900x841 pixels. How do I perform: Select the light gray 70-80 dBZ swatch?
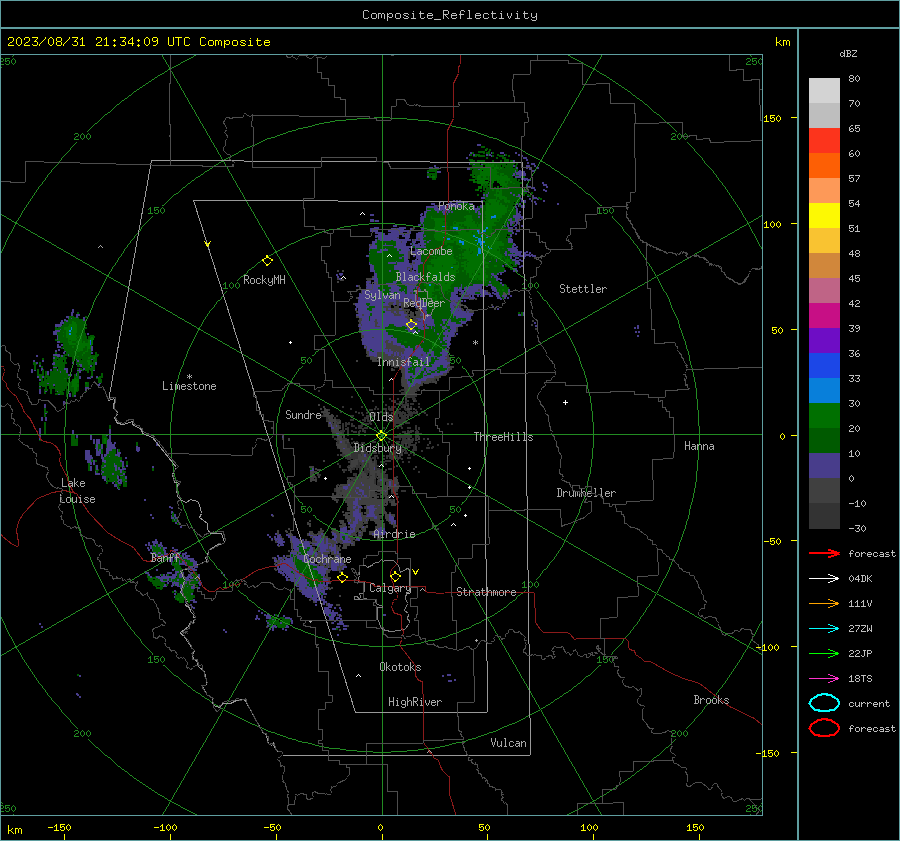coord(824,90)
